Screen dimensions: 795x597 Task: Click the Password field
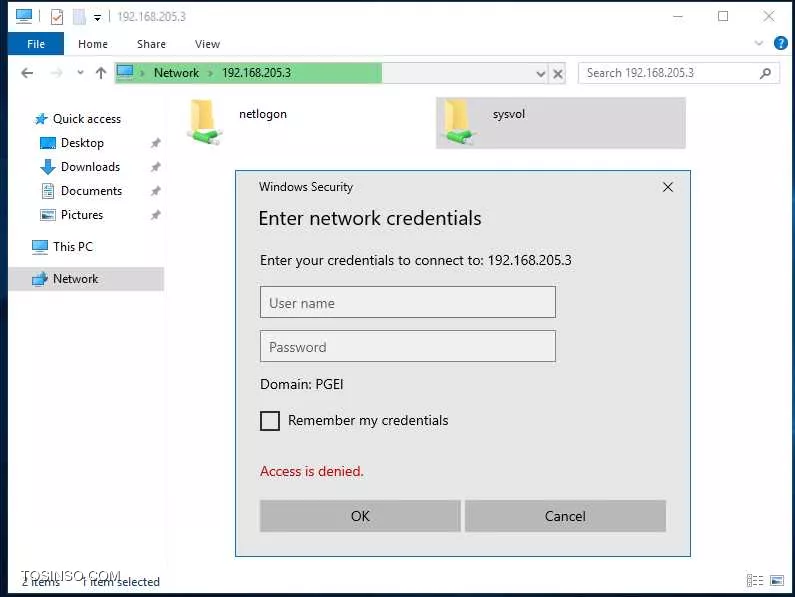coord(408,346)
